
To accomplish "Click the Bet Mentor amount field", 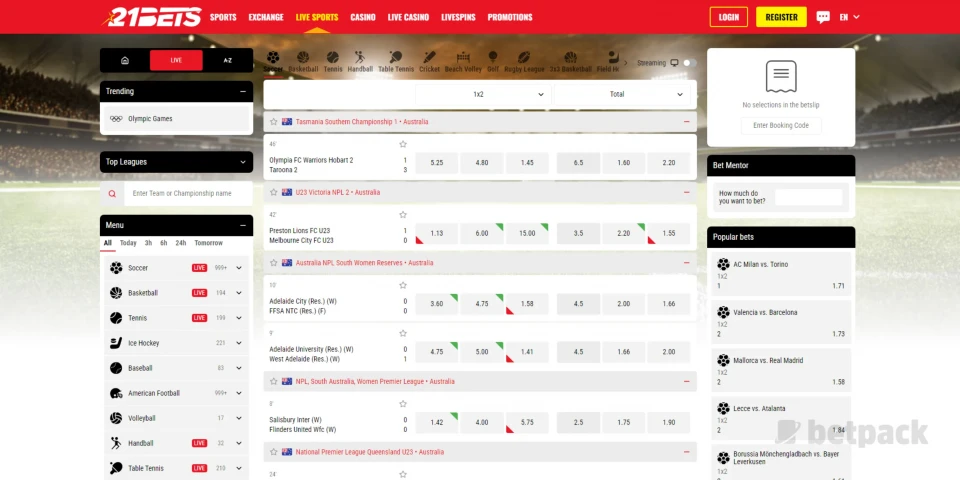I will click(808, 197).
